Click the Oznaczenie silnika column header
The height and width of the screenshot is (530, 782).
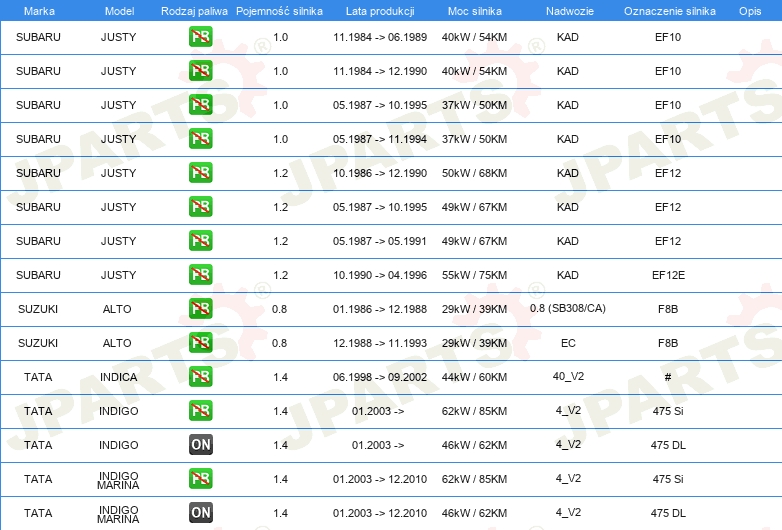[x=670, y=11]
